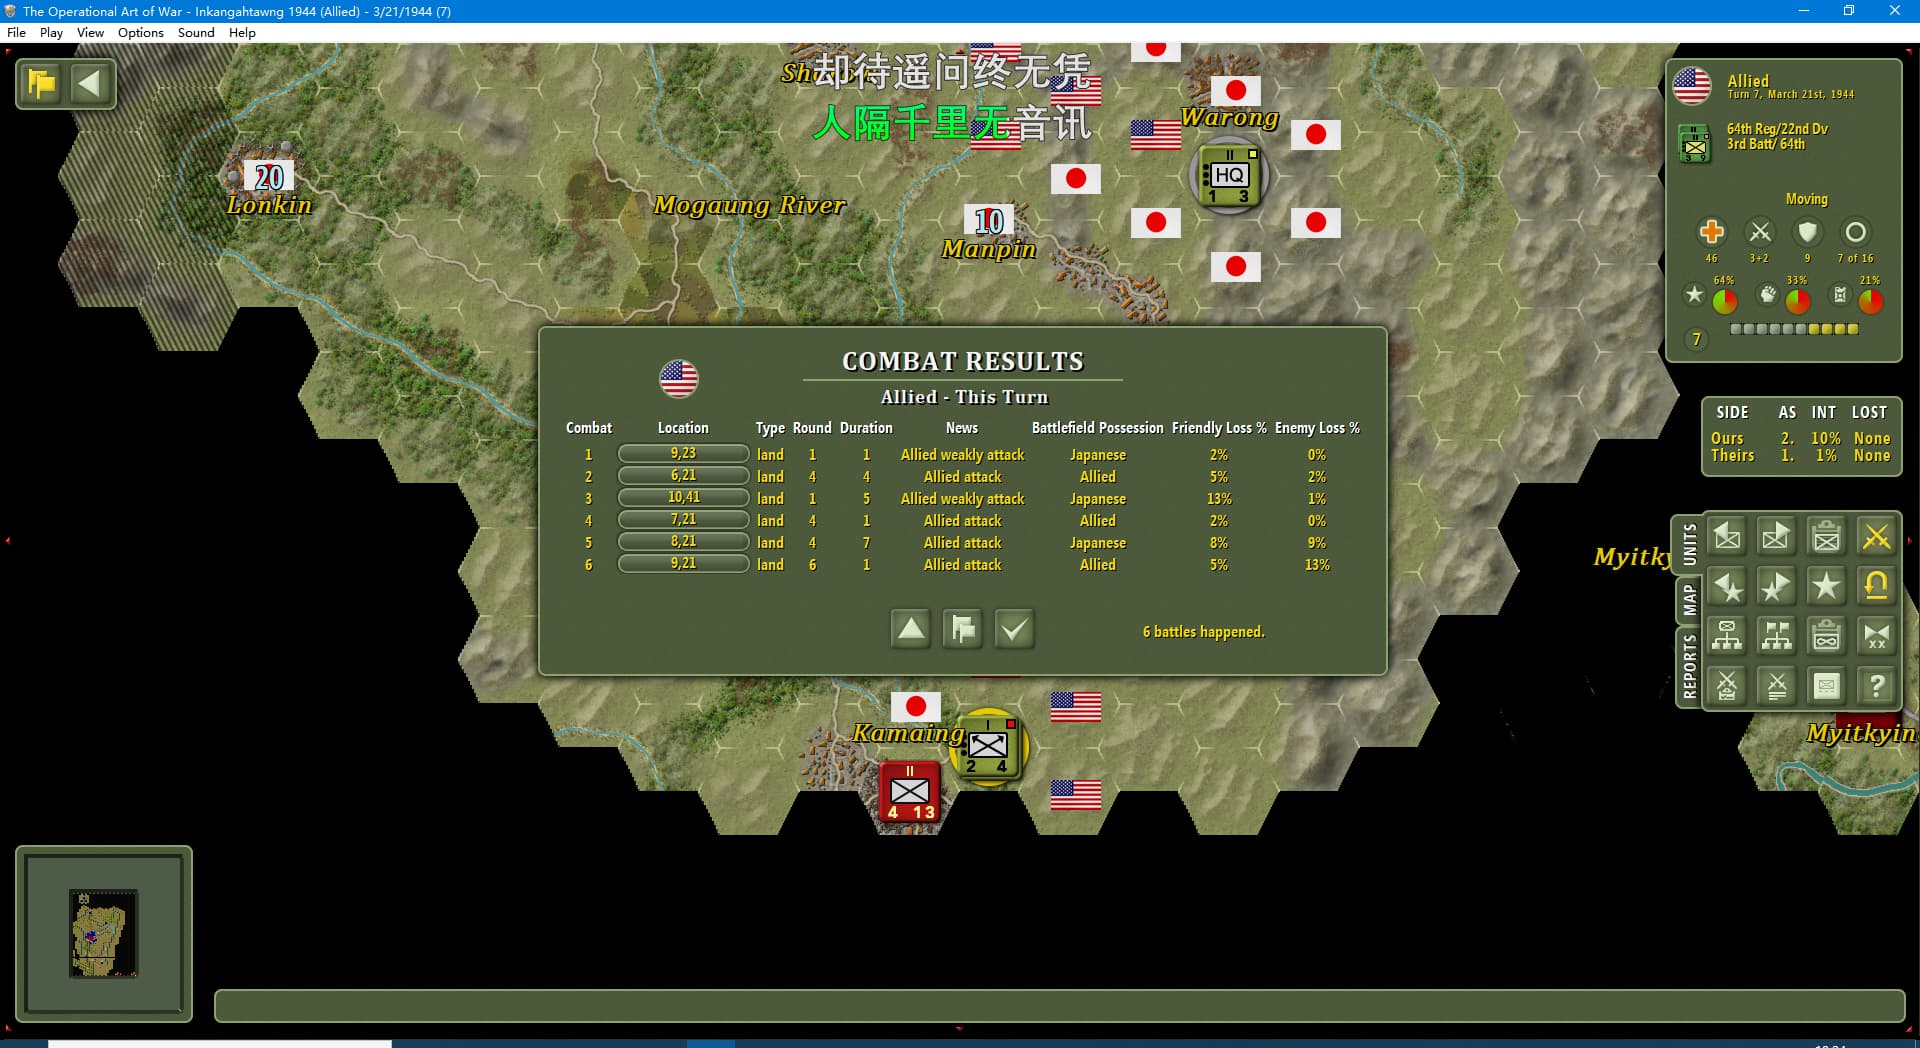Click the fuel can supply icon

coord(1840,295)
